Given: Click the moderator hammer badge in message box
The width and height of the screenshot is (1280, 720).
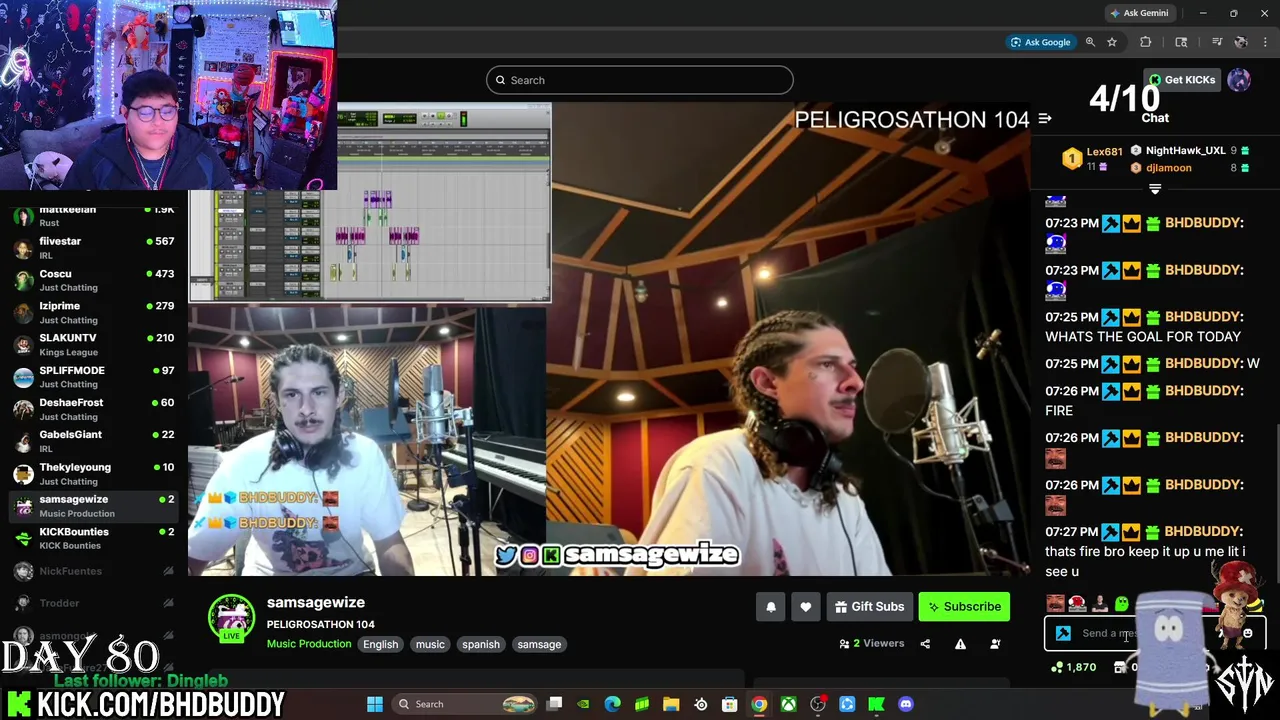Looking at the screenshot, I should 1063,633.
